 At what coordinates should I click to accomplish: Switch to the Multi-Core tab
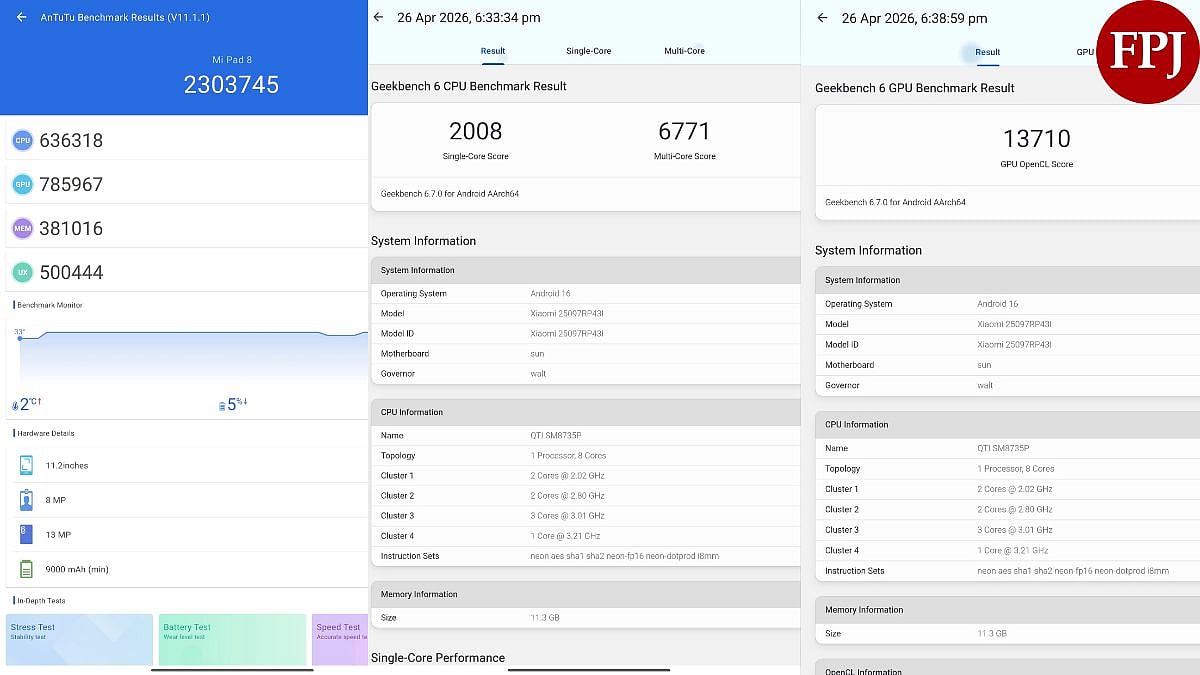point(684,51)
